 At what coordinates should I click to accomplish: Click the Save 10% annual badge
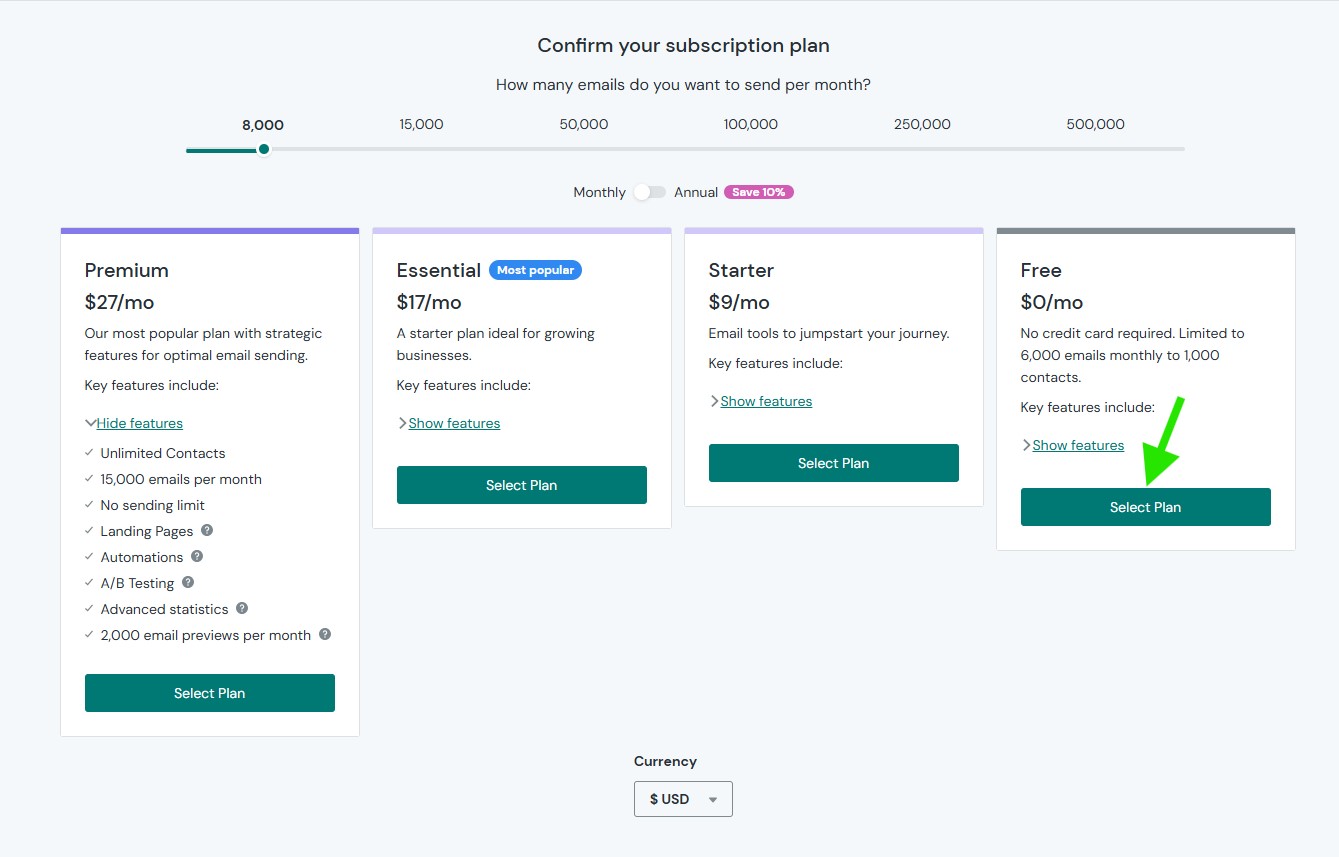[759, 192]
